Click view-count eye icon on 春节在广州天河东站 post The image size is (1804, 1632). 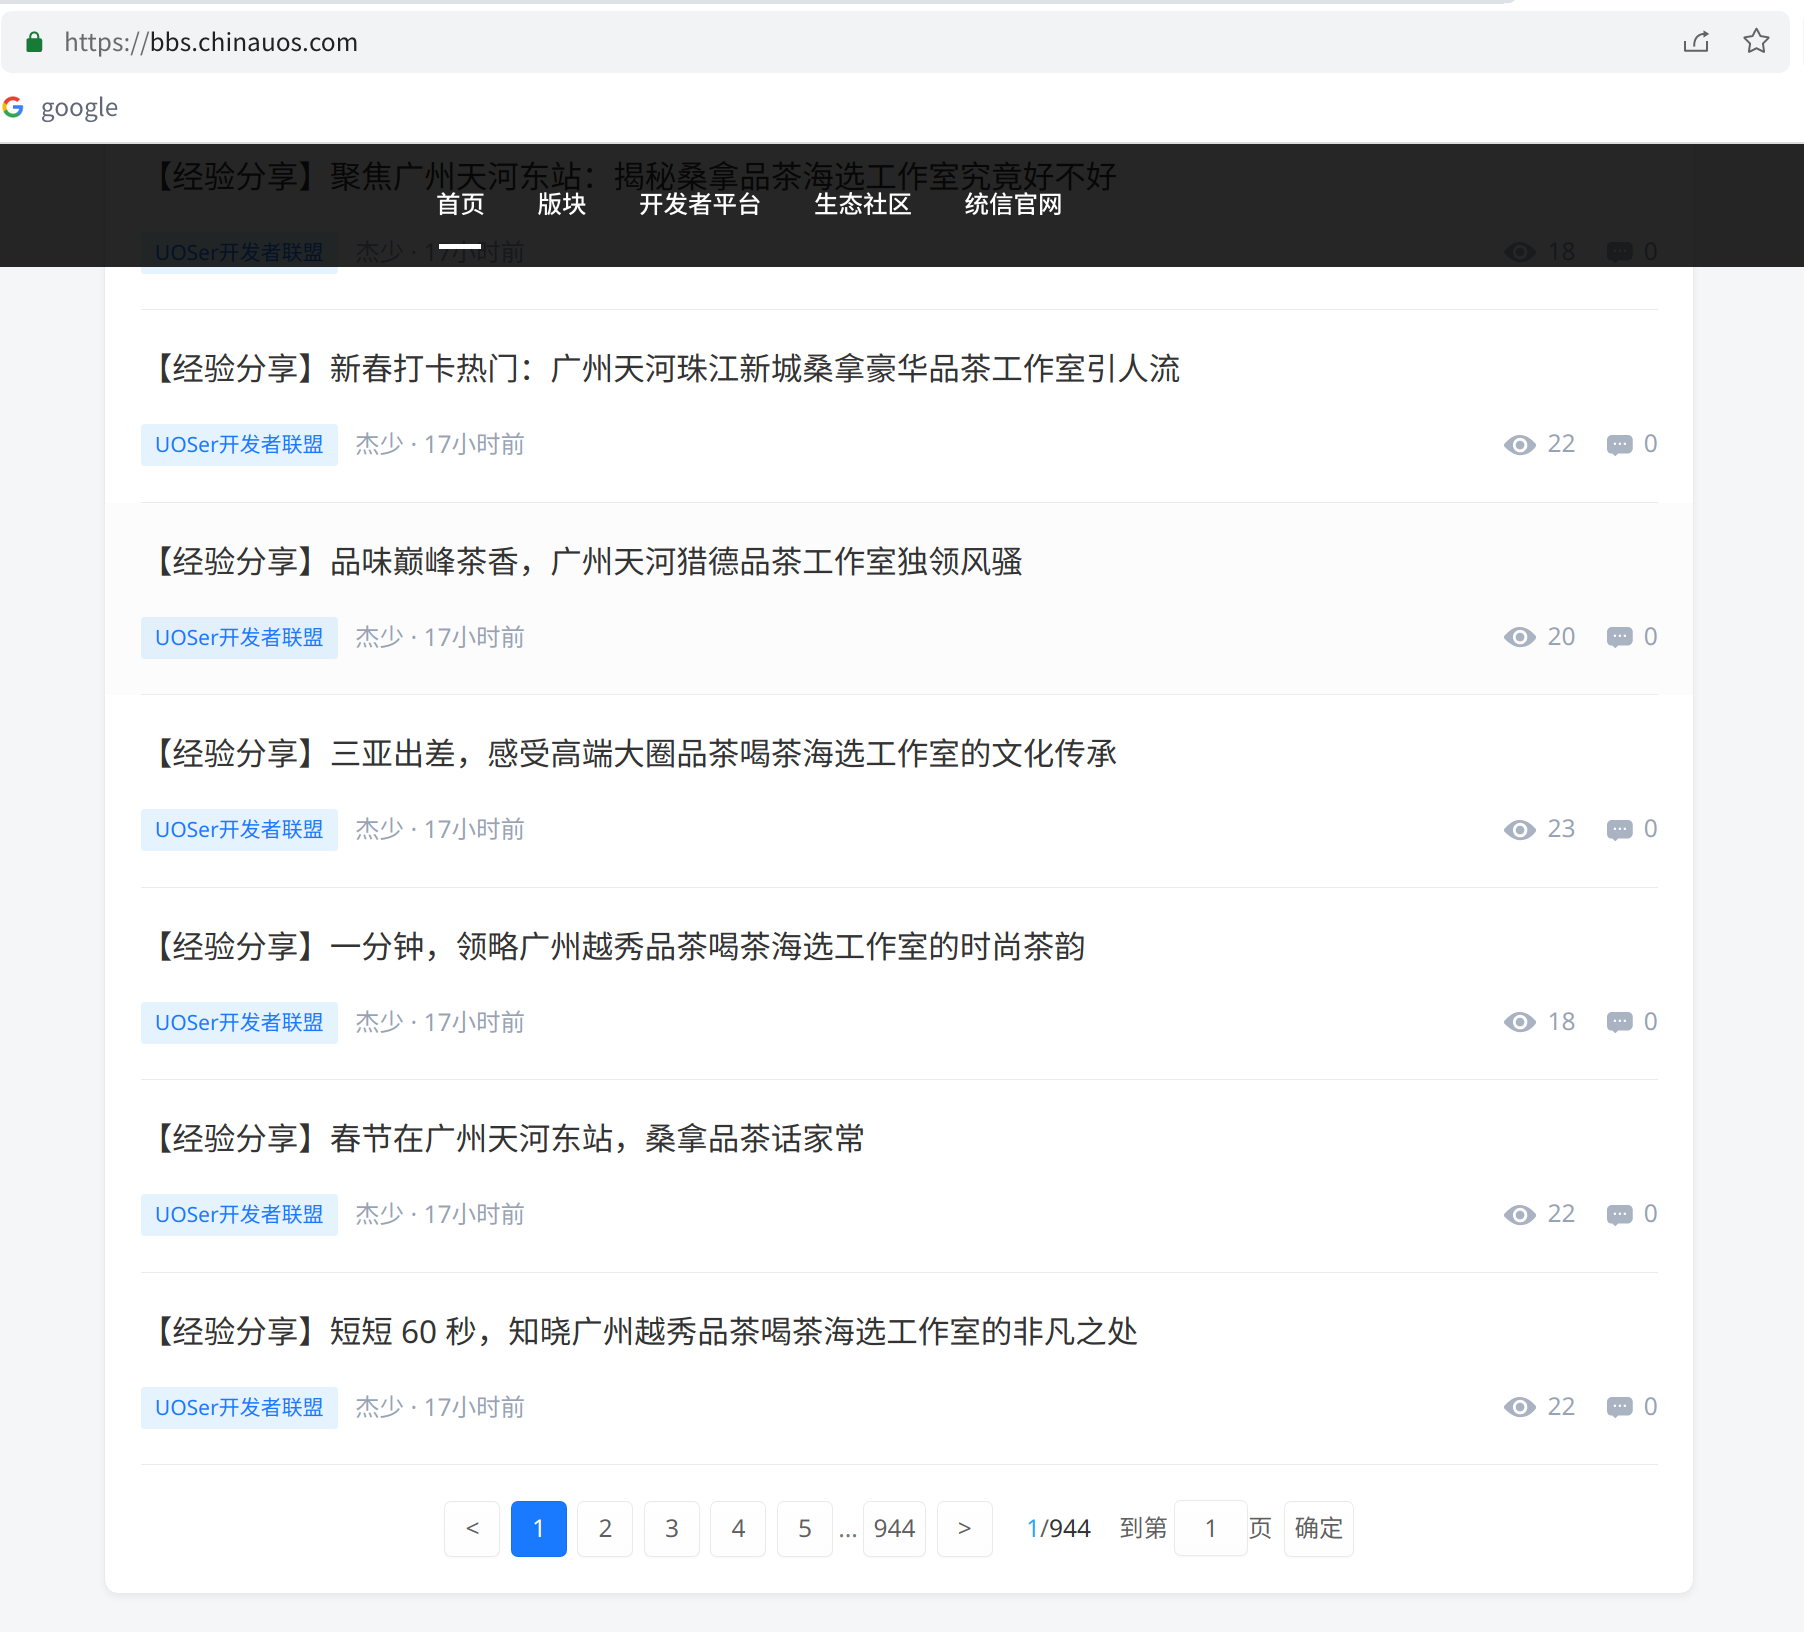coord(1520,1215)
